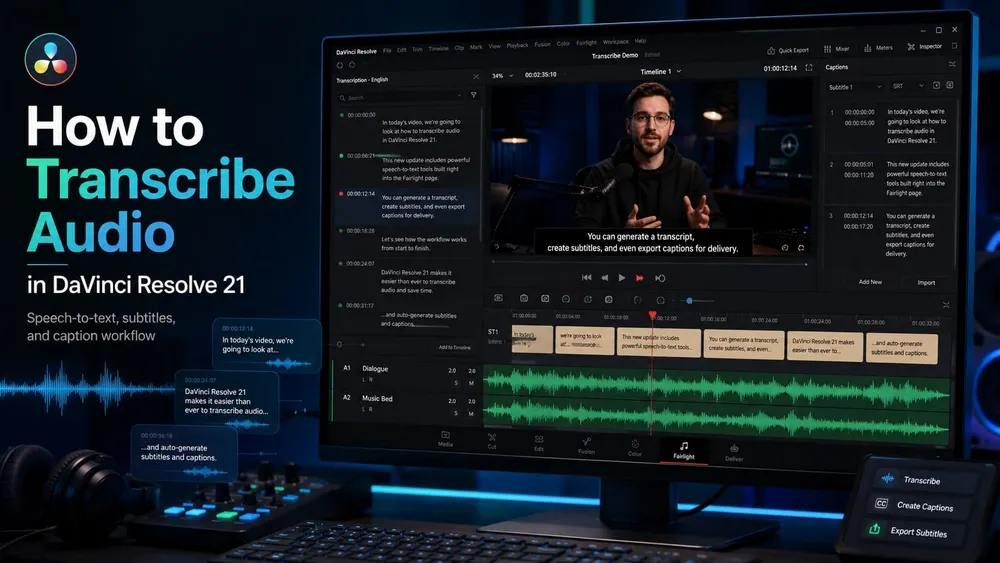
Task: Open the Fairlight menu
Action: coord(586,43)
